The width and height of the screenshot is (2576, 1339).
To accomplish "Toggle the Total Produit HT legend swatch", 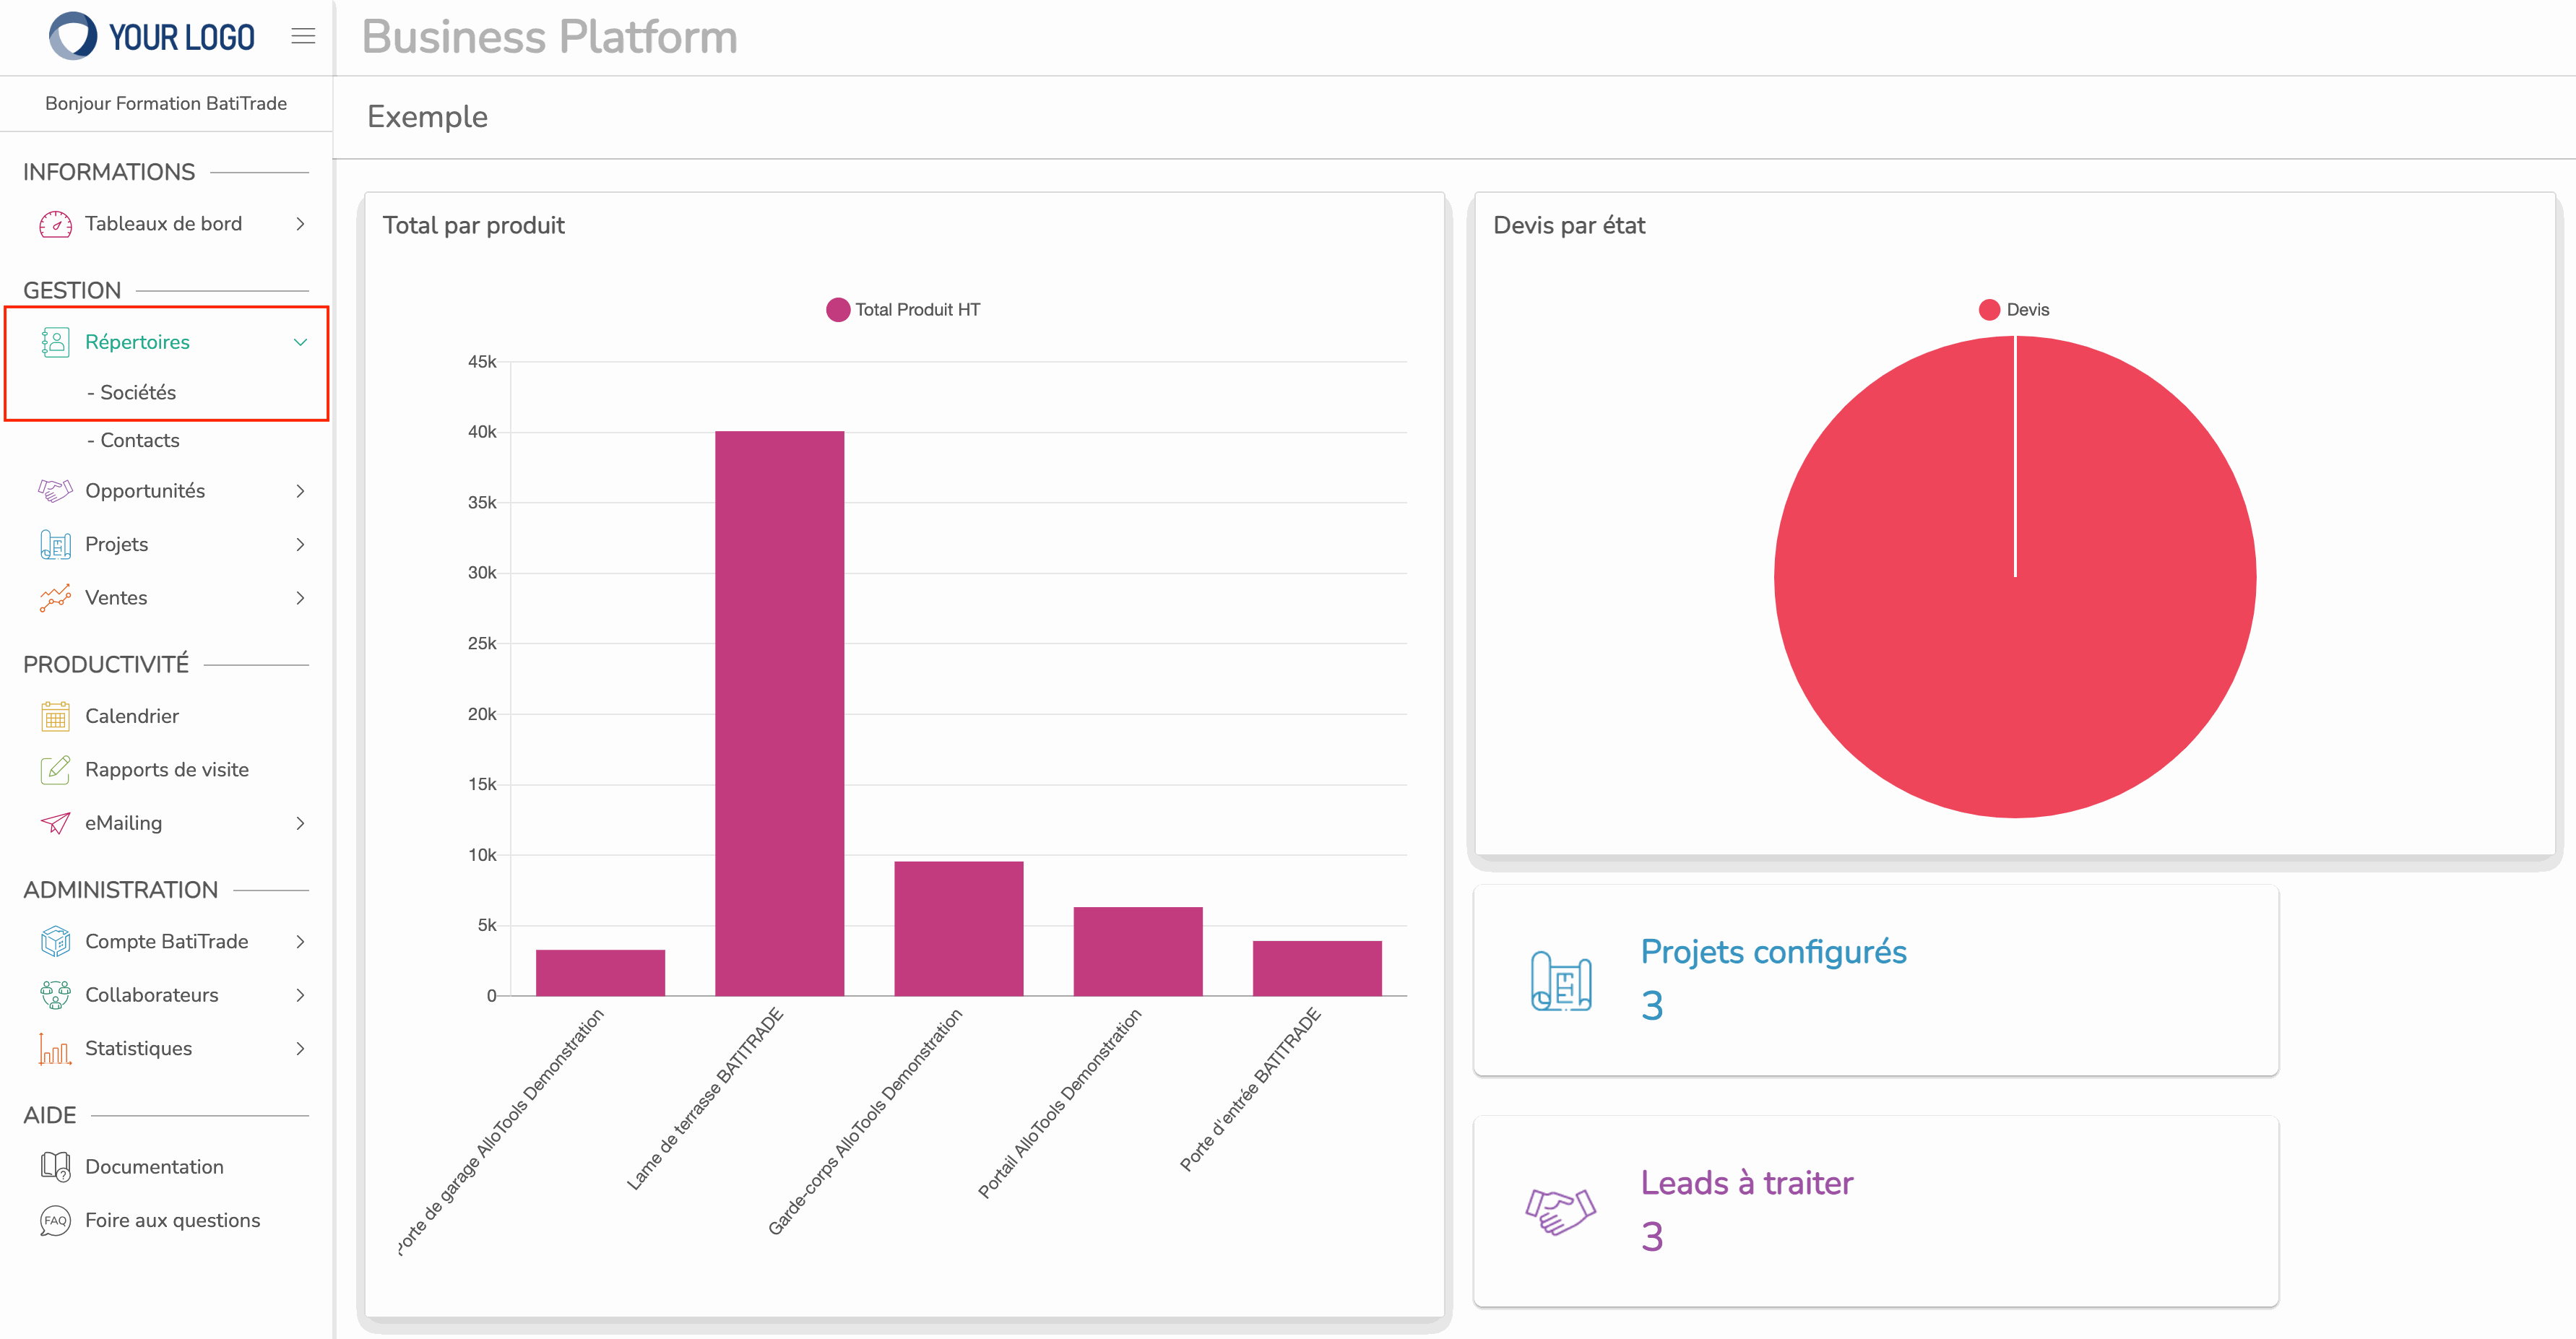I will [x=838, y=310].
